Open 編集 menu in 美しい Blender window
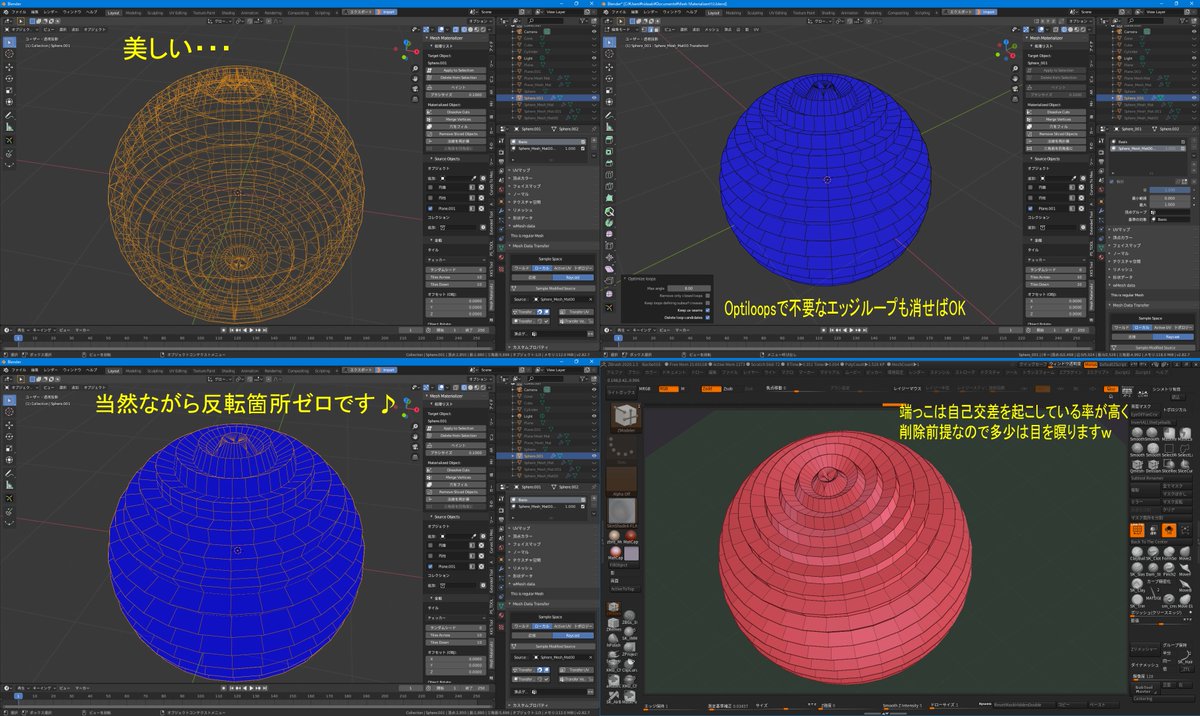 click(36, 14)
